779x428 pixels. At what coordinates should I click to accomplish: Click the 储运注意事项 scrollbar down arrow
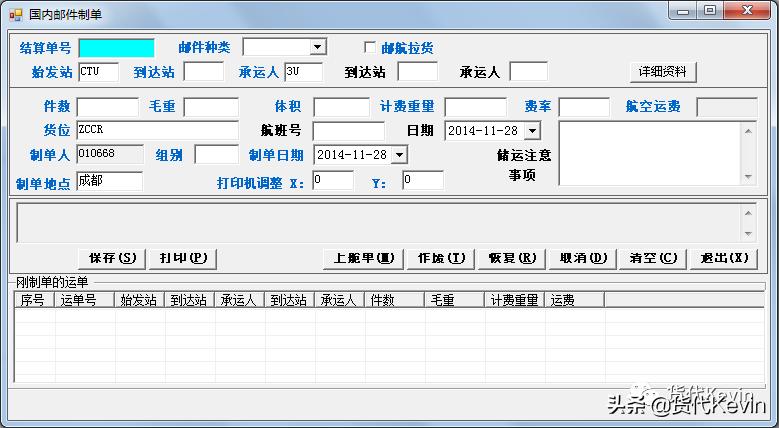(748, 176)
